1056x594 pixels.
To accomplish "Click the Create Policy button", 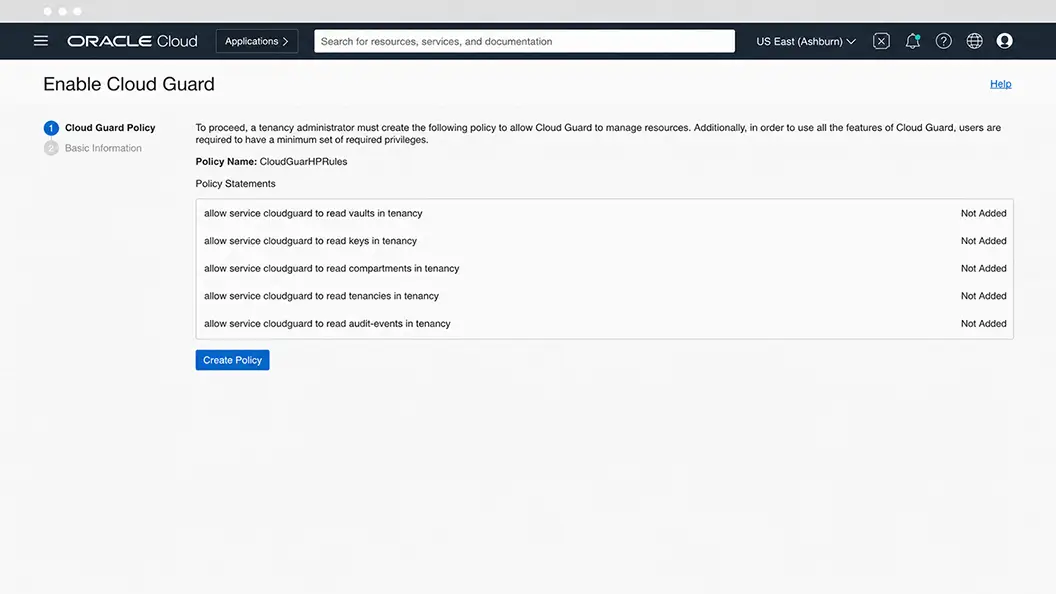I will pyautogui.click(x=232, y=360).
